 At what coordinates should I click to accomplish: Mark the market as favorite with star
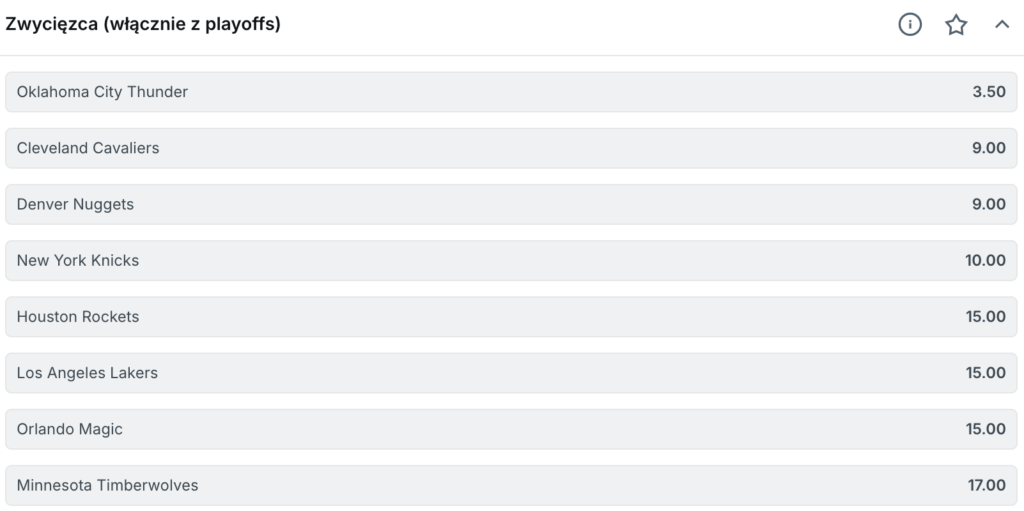click(956, 25)
